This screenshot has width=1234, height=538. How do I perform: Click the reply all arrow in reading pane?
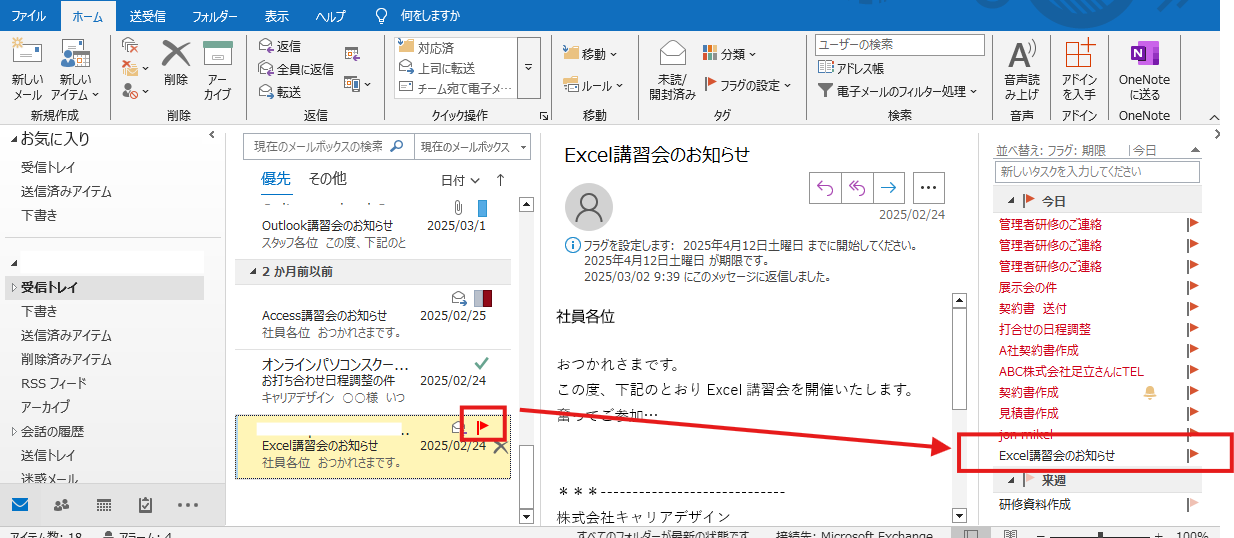(x=857, y=187)
